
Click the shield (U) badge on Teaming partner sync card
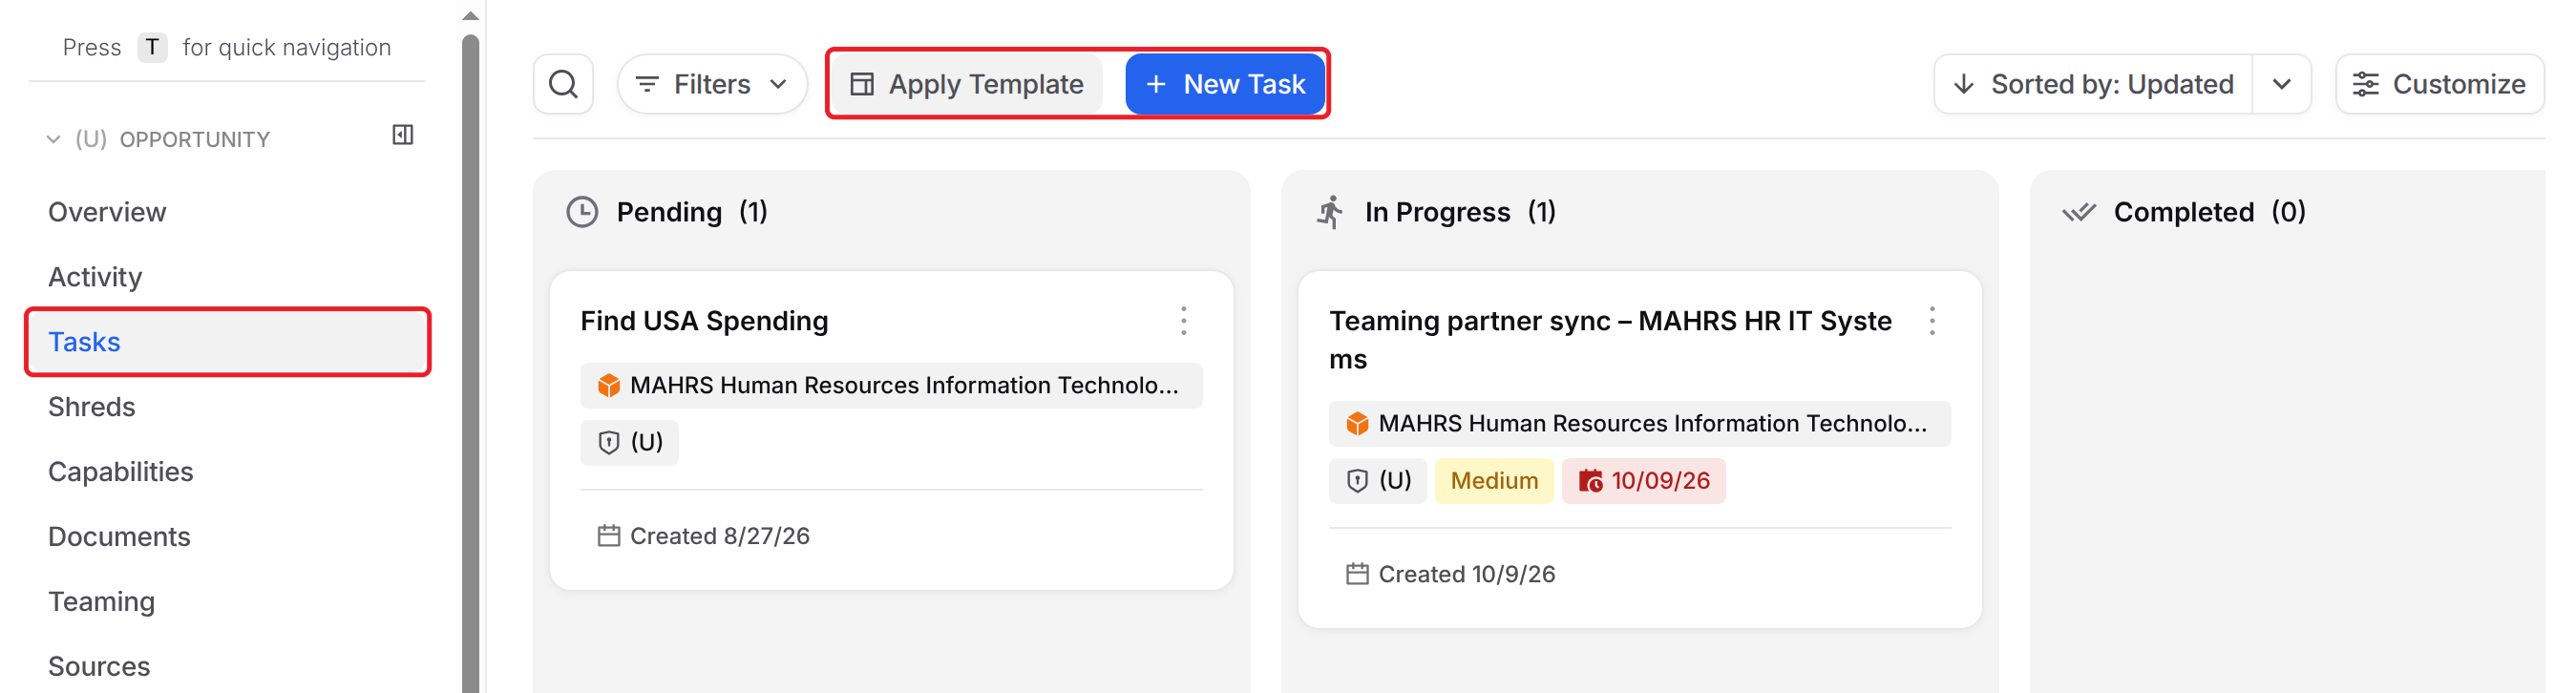1377,481
